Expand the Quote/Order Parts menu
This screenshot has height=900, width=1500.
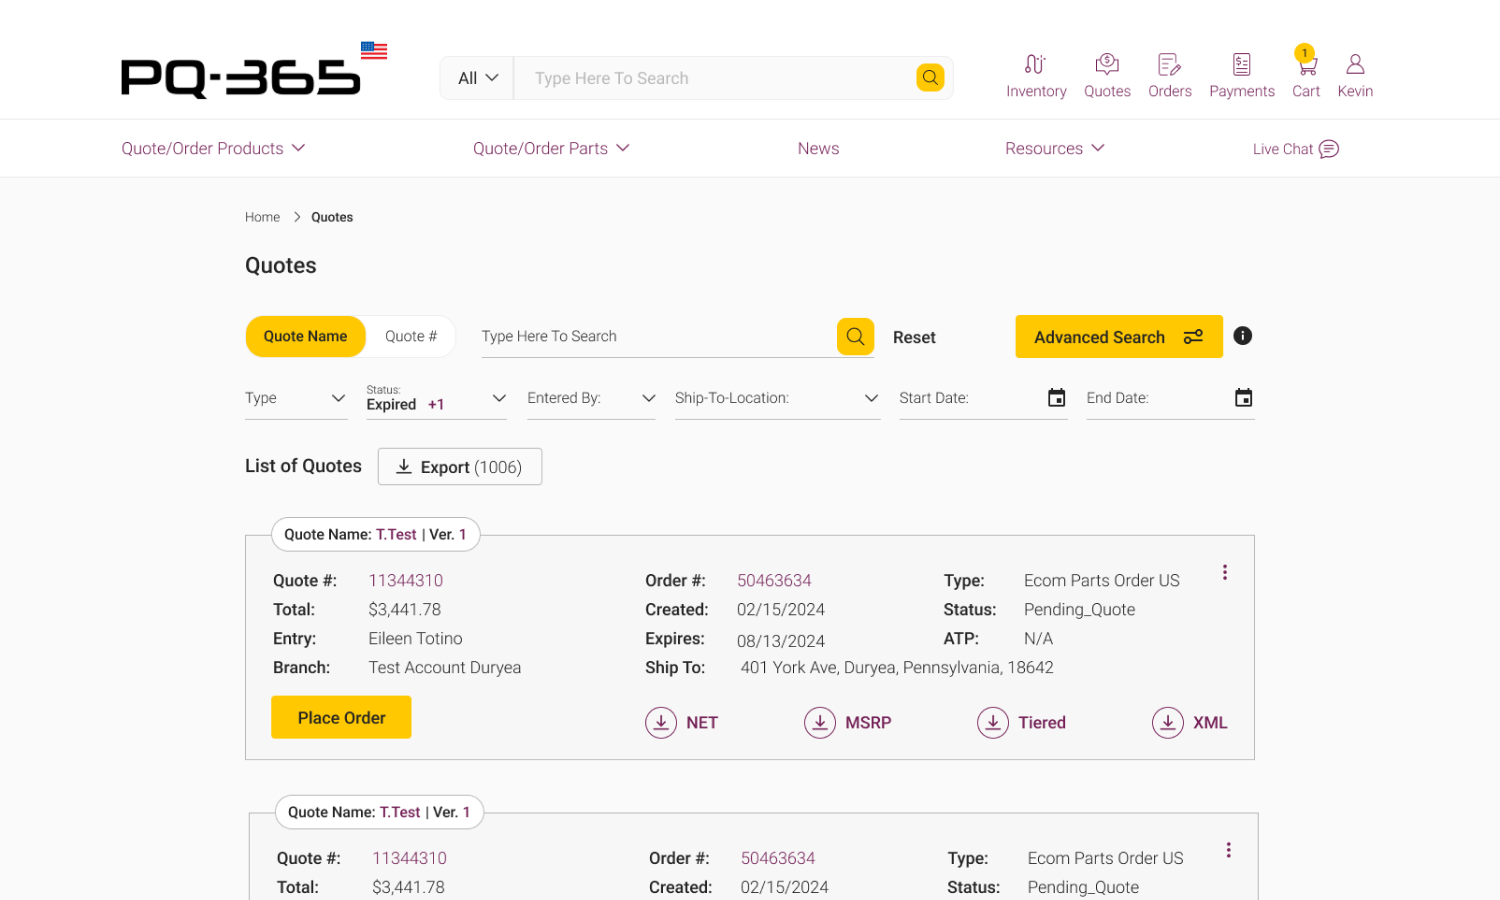point(551,148)
